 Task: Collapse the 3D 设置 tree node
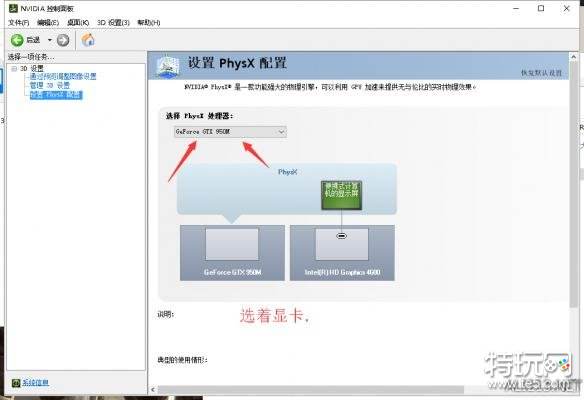[x=14, y=69]
